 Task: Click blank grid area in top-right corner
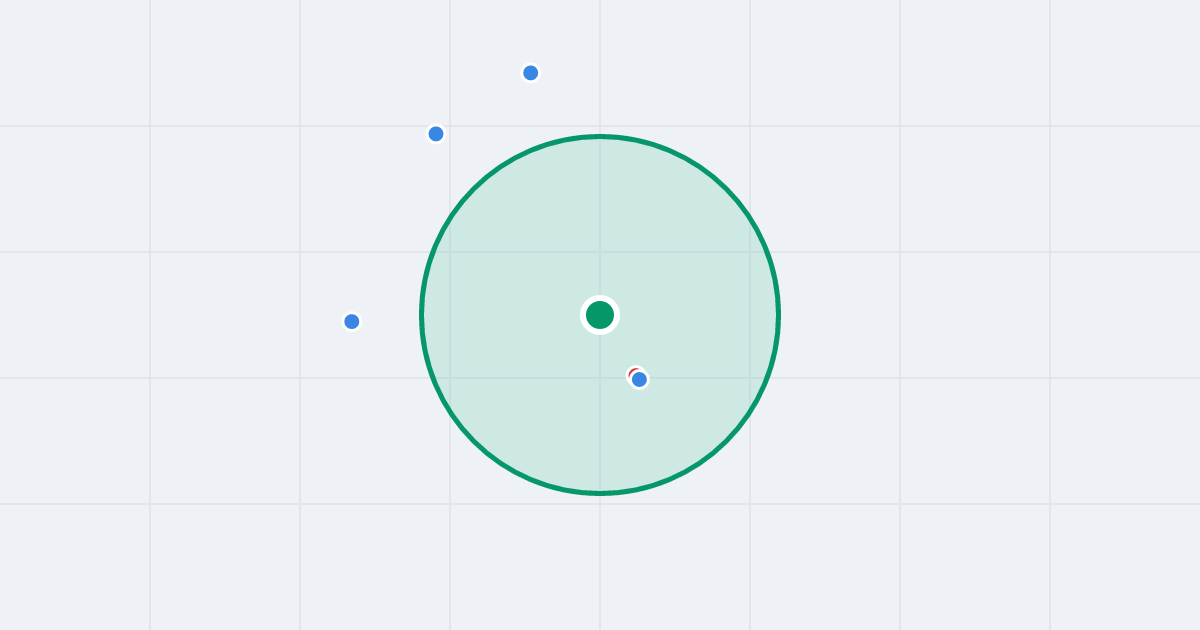pyautogui.click(x=1125, y=60)
